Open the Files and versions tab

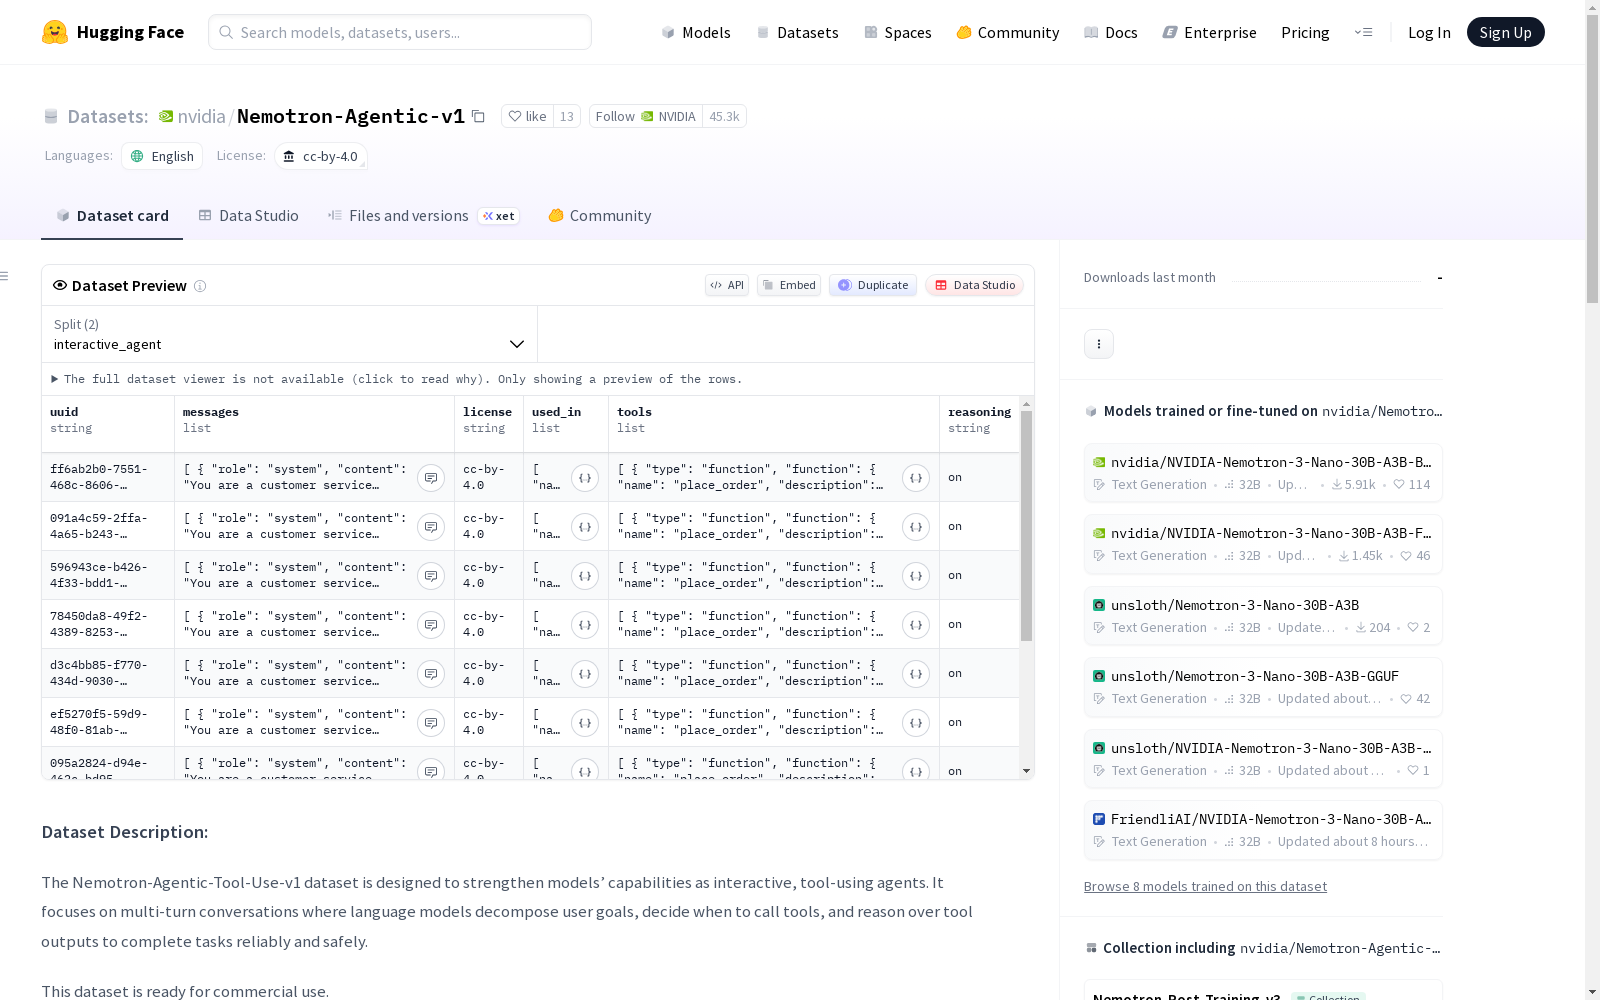[x=423, y=216]
